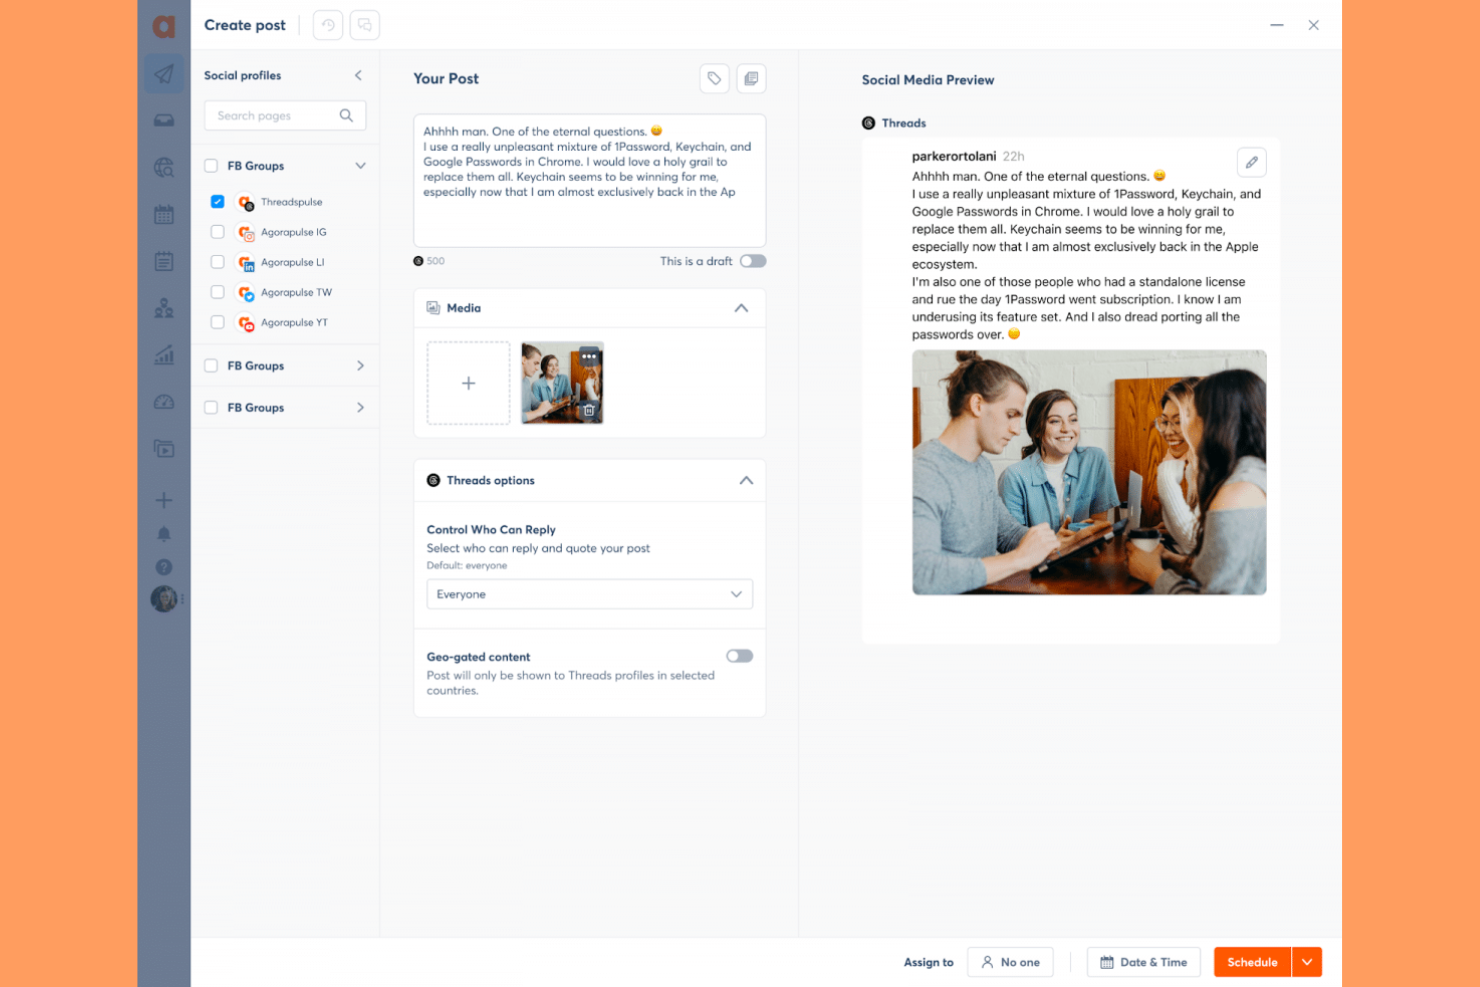1480x987 pixels.
Task: Open the Schedule button dropdown arrow
Action: (x=1307, y=961)
